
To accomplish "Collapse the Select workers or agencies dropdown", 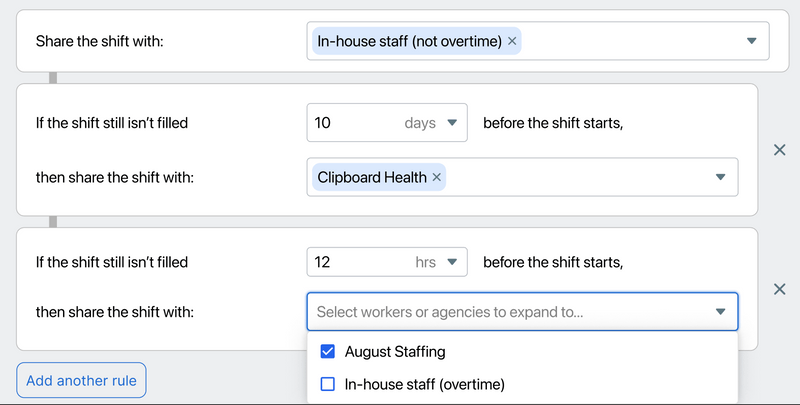I will pos(720,312).
